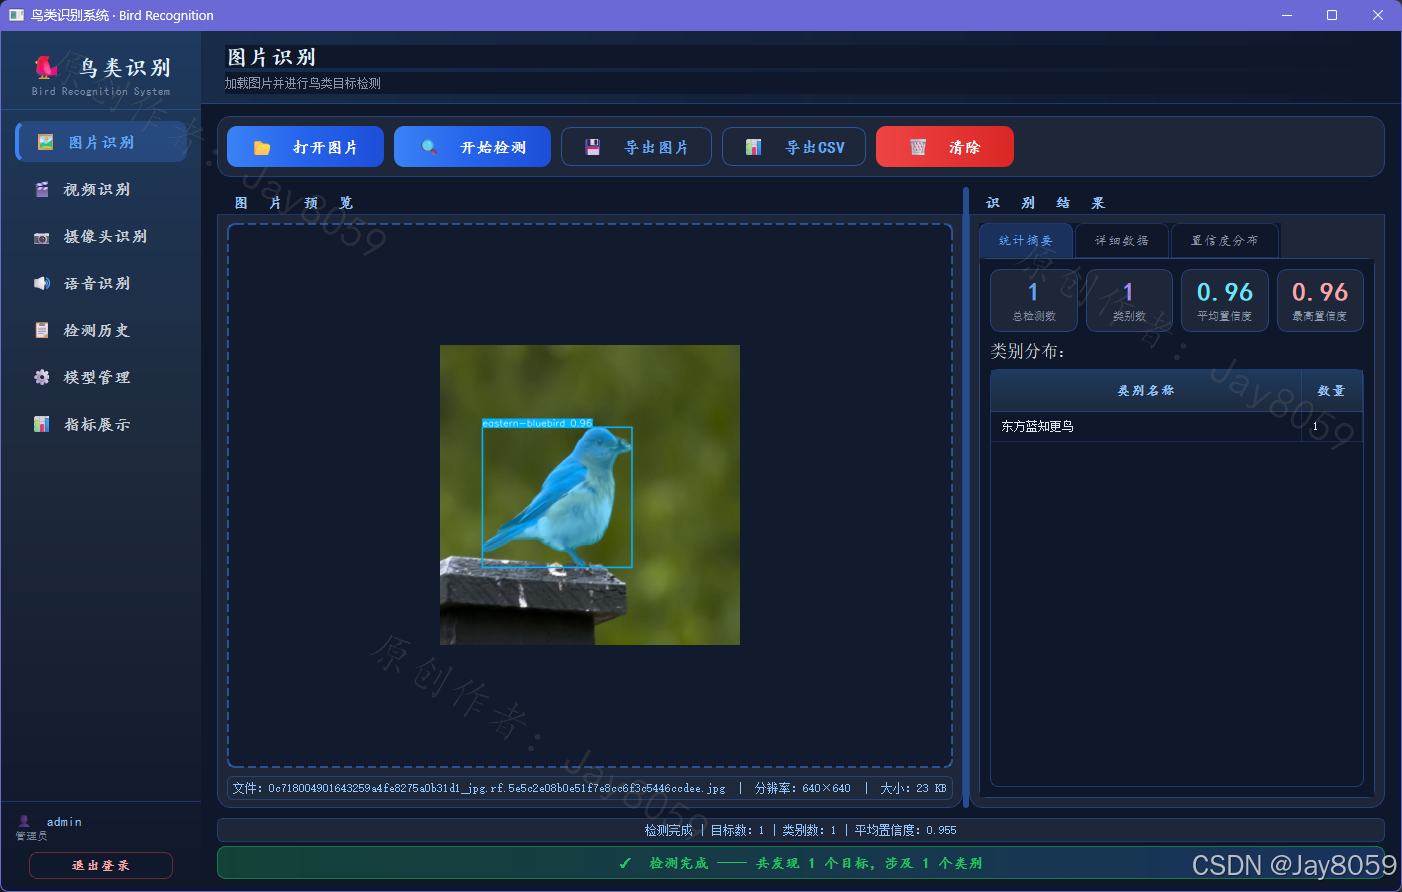Click the 导出CSV text label
This screenshot has height=892, width=1402.
click(815, 147)
